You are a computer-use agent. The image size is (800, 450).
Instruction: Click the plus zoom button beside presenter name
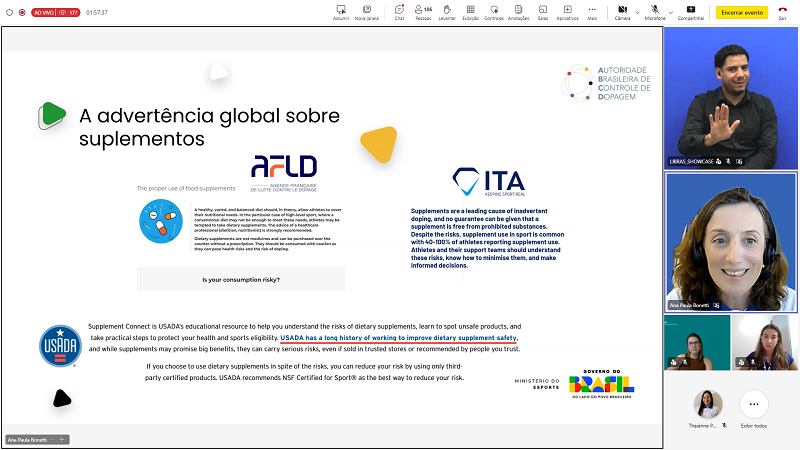62,440
